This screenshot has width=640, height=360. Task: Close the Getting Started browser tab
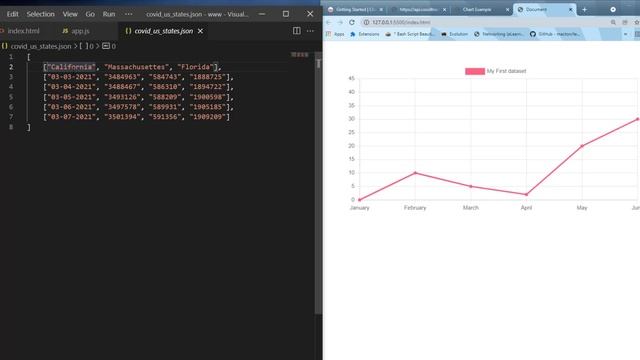pyautogui.click(x=381, y=9)
